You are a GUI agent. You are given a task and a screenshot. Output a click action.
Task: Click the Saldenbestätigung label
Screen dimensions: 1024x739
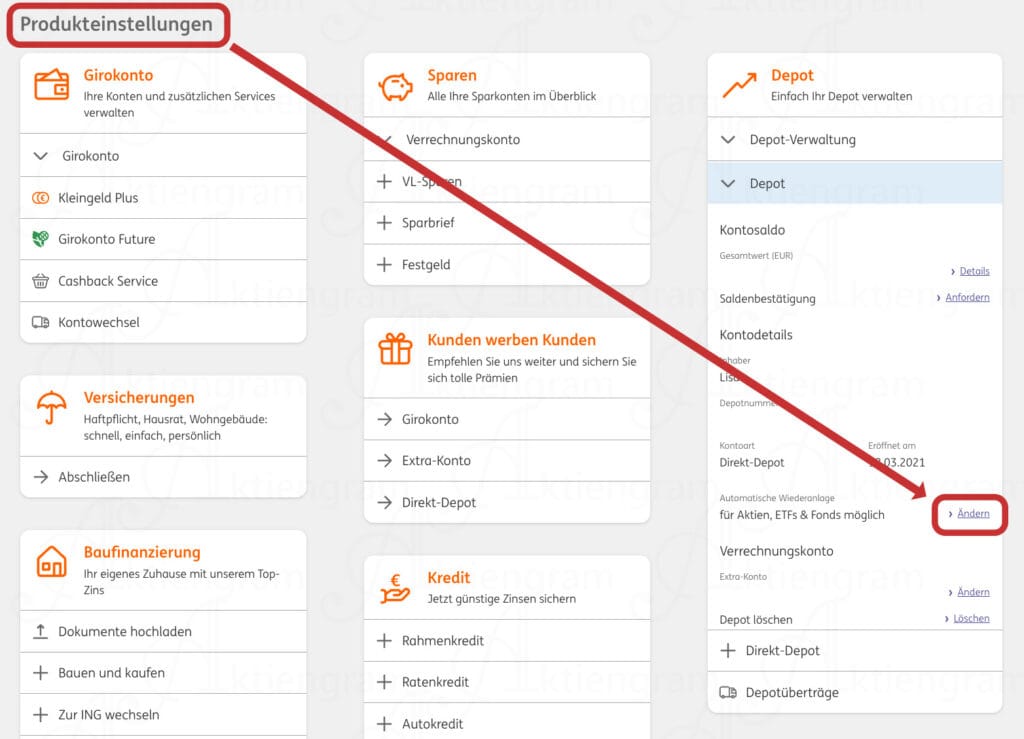767,299
